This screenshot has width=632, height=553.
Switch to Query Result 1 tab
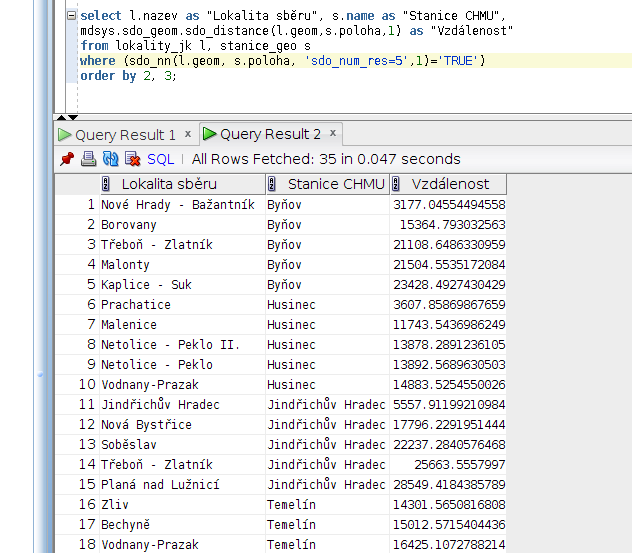click(x=125, y=135)
